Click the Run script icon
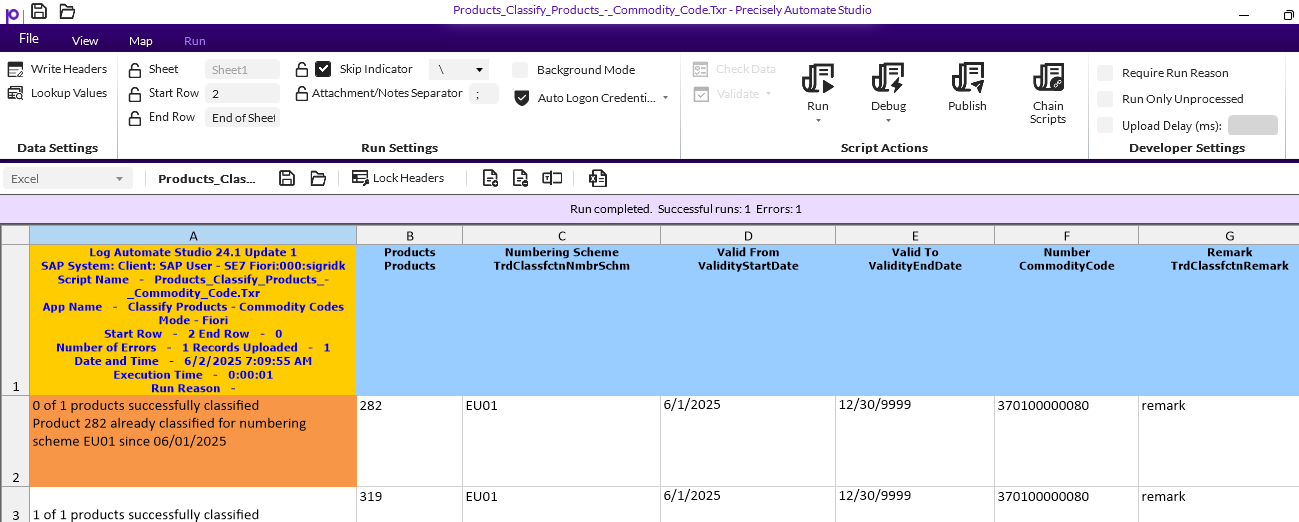 (x=818, y=78)
